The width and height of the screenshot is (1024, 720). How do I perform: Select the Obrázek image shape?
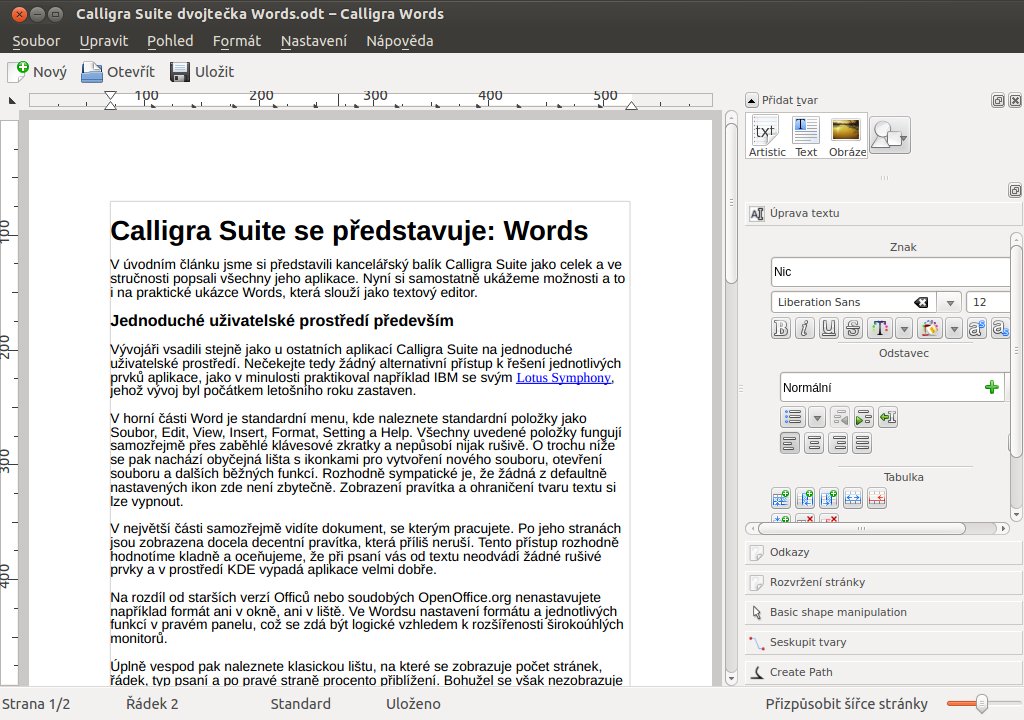tap(847, 136)
